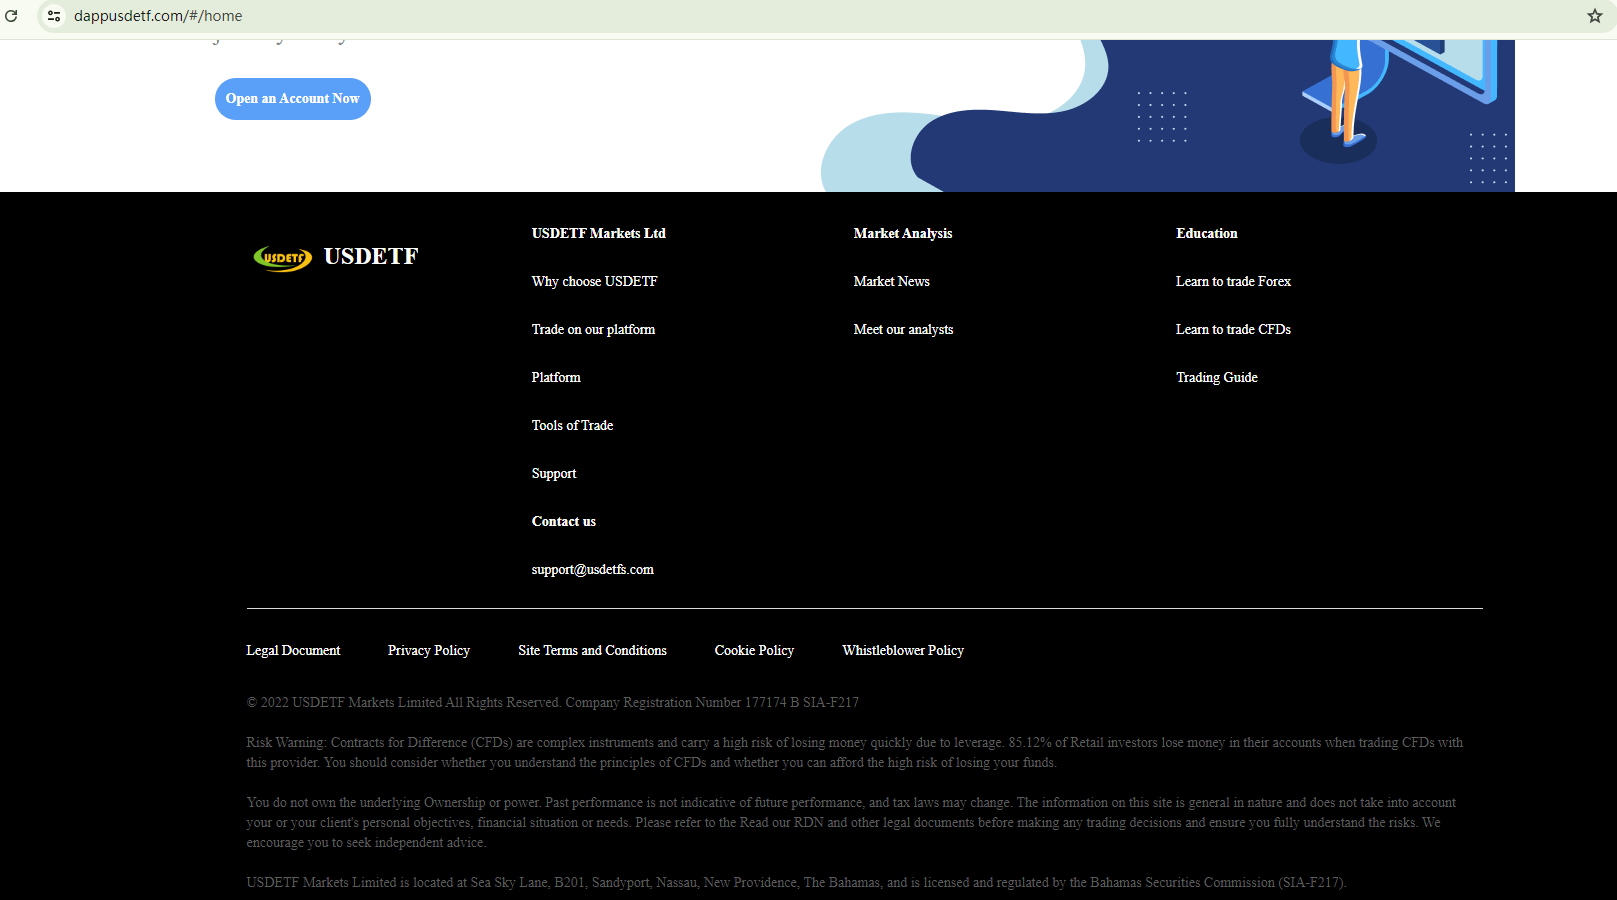View the Privacy Policy
Viewport: 1617px width, 900px height.
point(429,651)
